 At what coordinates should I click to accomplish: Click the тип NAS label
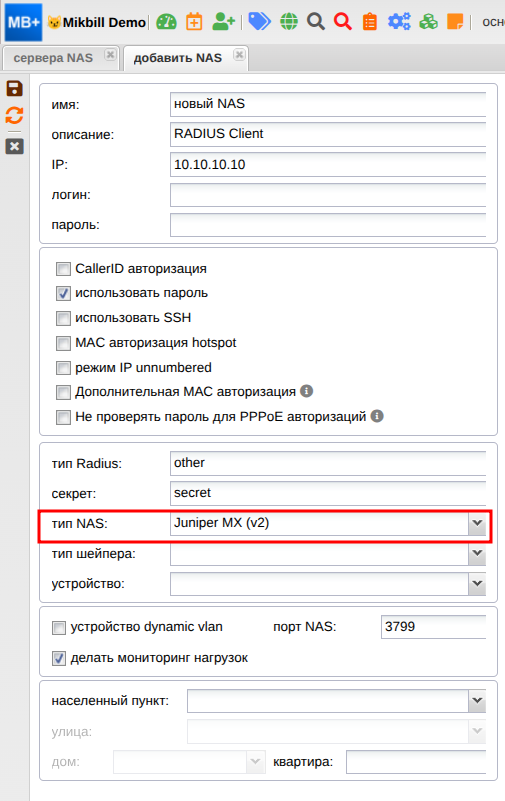(80, 524)
